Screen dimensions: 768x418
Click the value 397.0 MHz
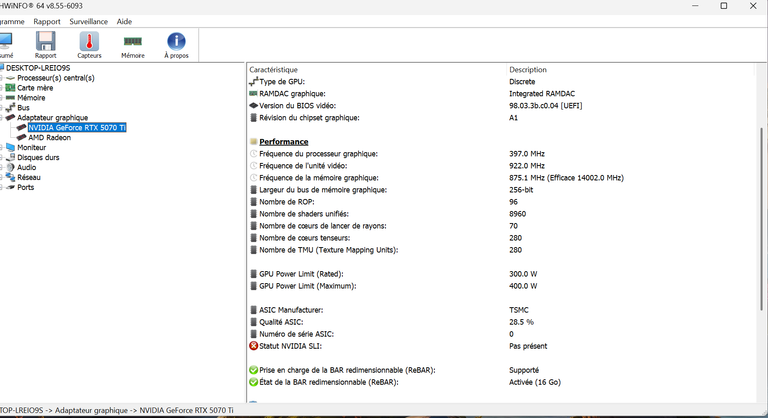[527, 154]
